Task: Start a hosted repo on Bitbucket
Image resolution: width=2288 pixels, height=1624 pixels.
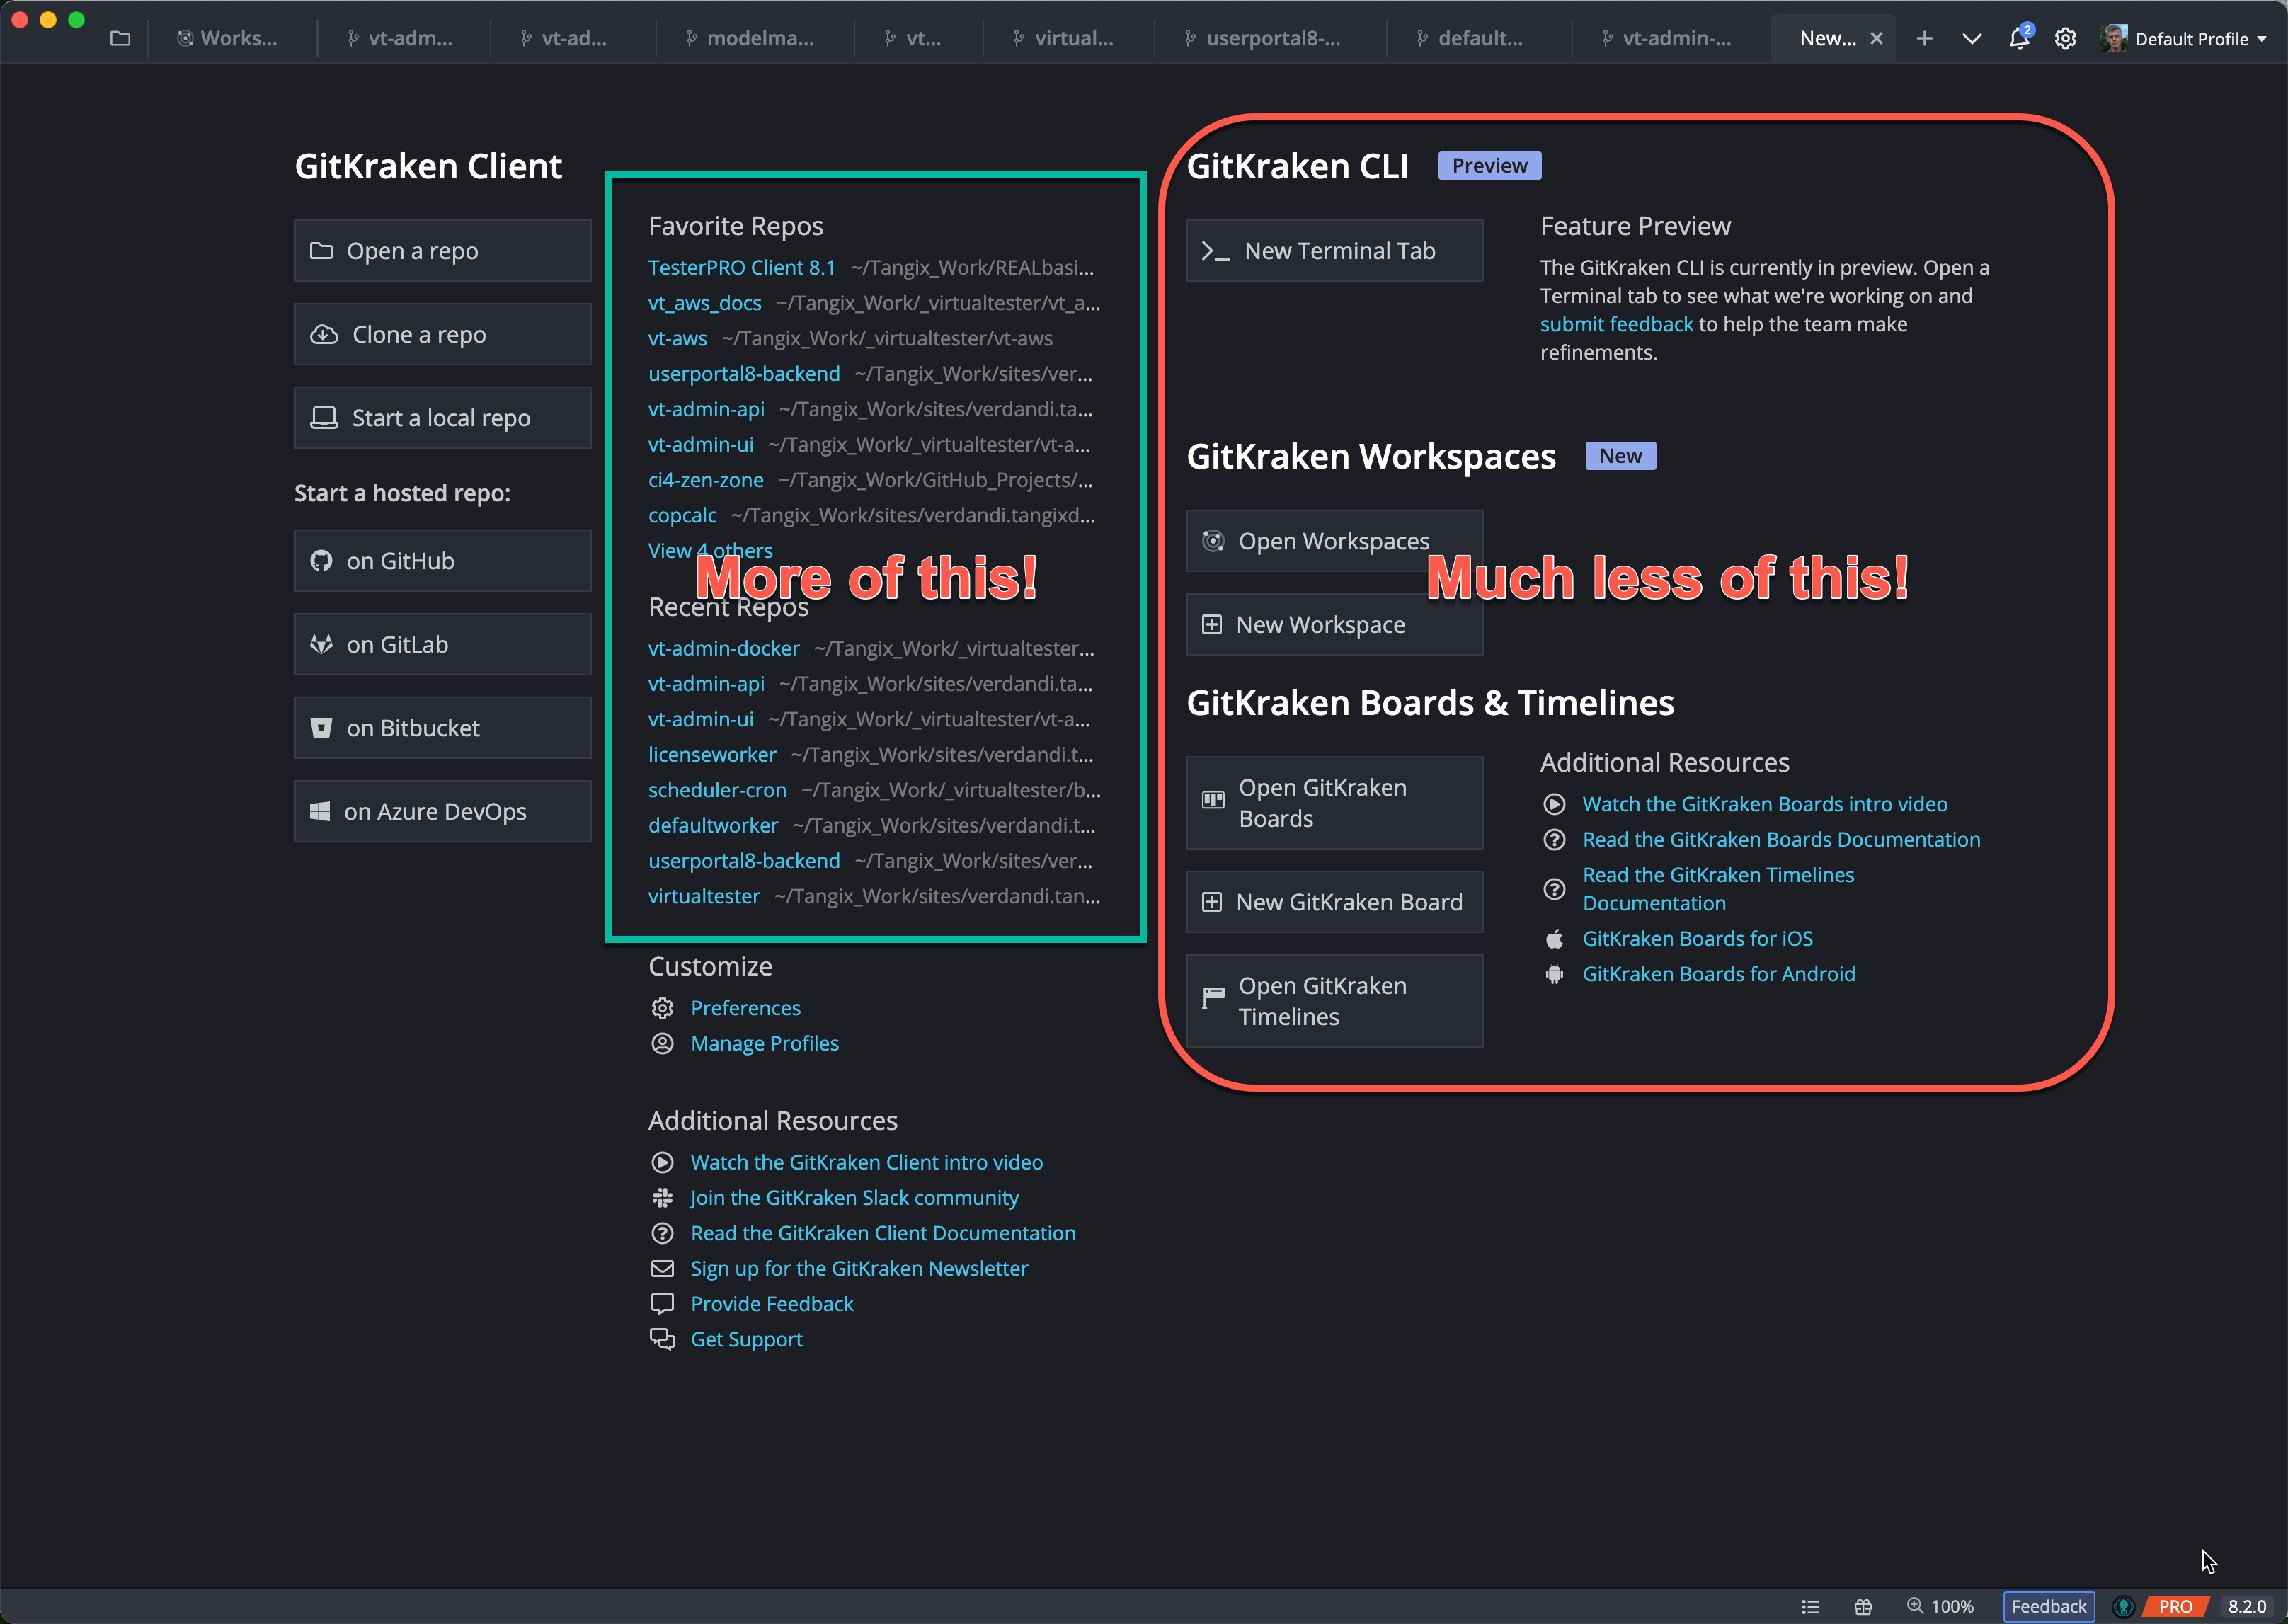Action: click(x=442, y=728)
